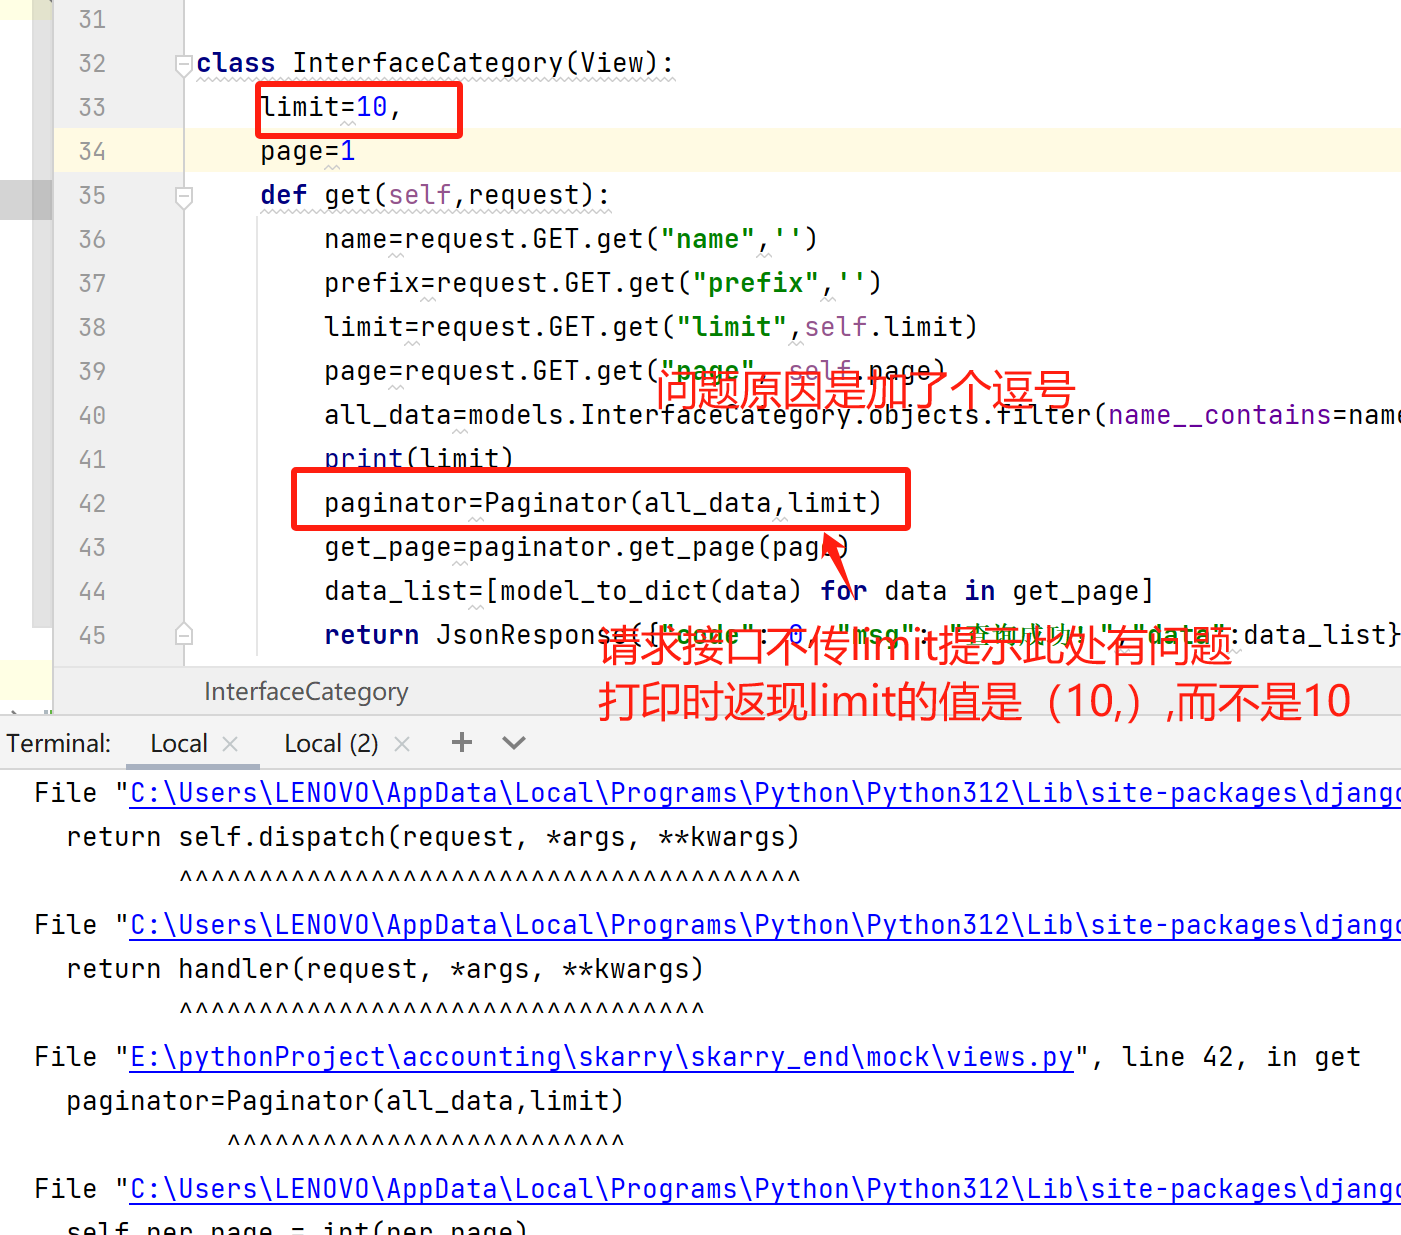Click the 'return' keyword on line 45
Viewport: 1401px width, 1235px height.
point(372,635)
